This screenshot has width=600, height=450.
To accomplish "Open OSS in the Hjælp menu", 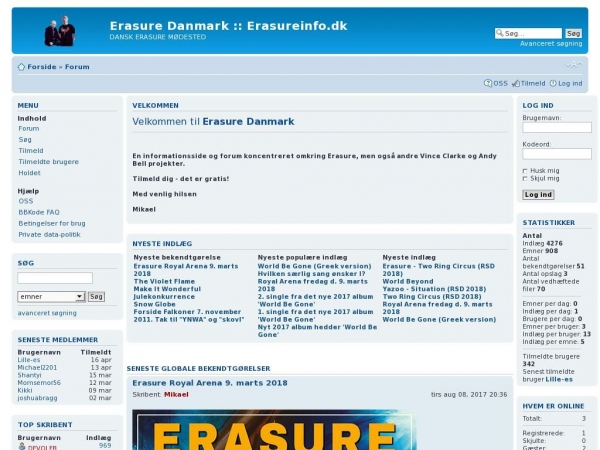I will tap(26, 201).
